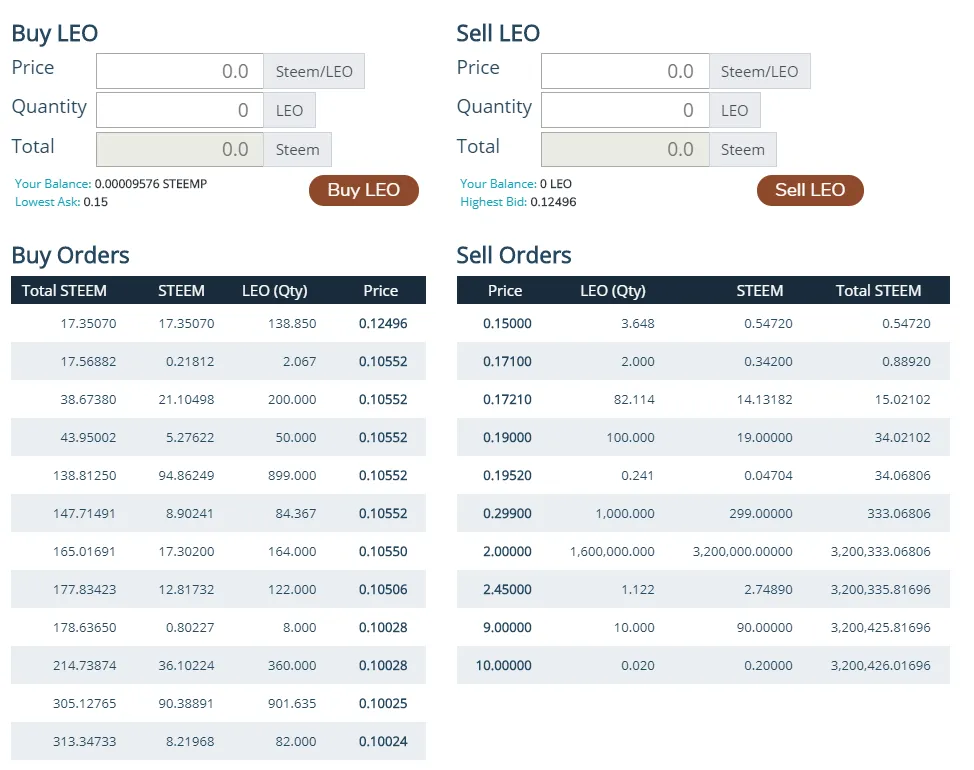Select sell order price 9.00000
Screen dimensions: 974x770
507,627
